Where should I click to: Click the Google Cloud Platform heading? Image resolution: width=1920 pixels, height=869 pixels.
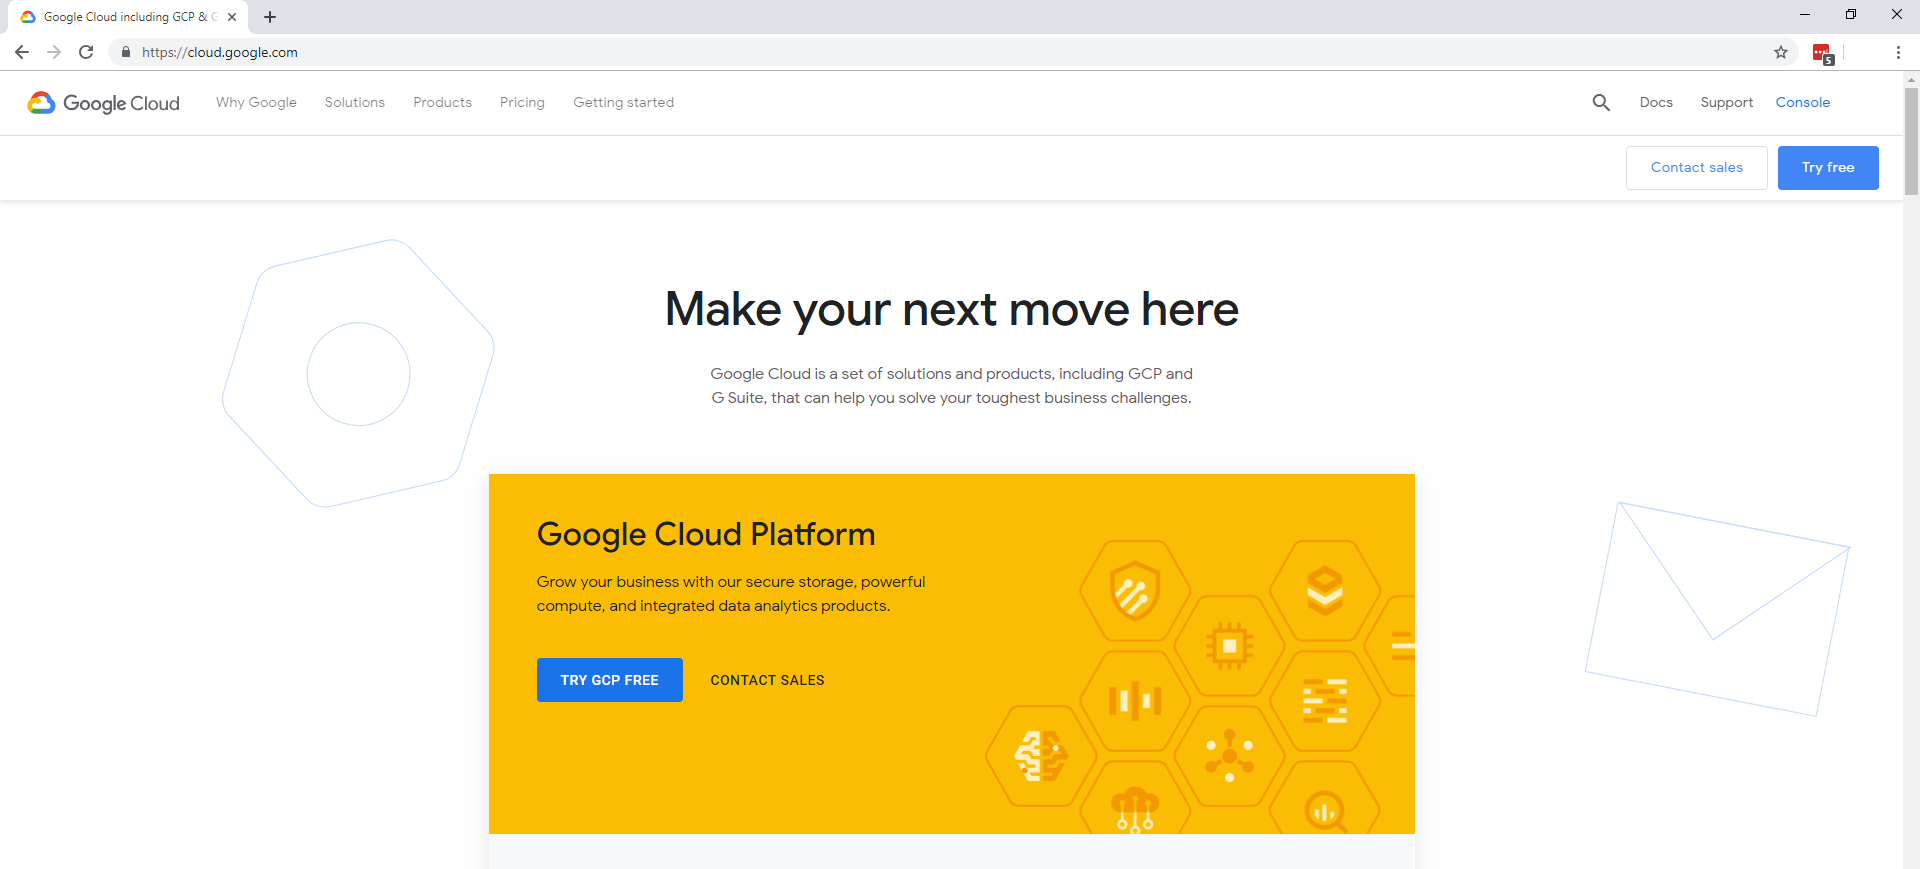[x=706, y=534]
